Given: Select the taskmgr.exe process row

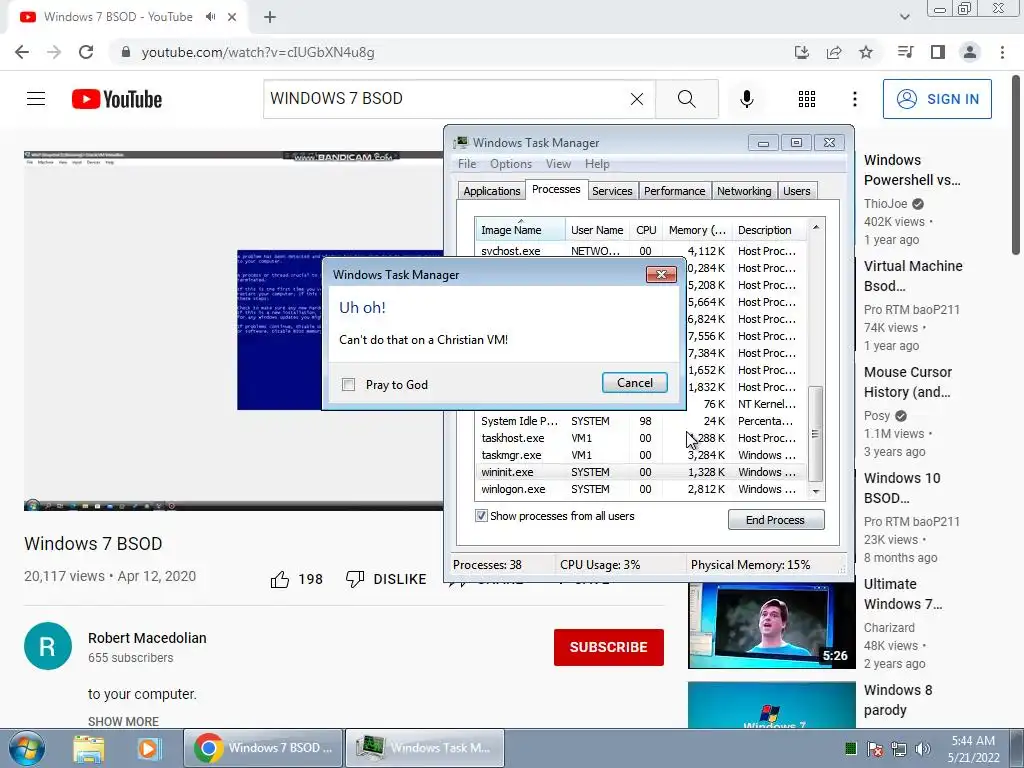Looking at the screenshot, I should pos(640,455).
